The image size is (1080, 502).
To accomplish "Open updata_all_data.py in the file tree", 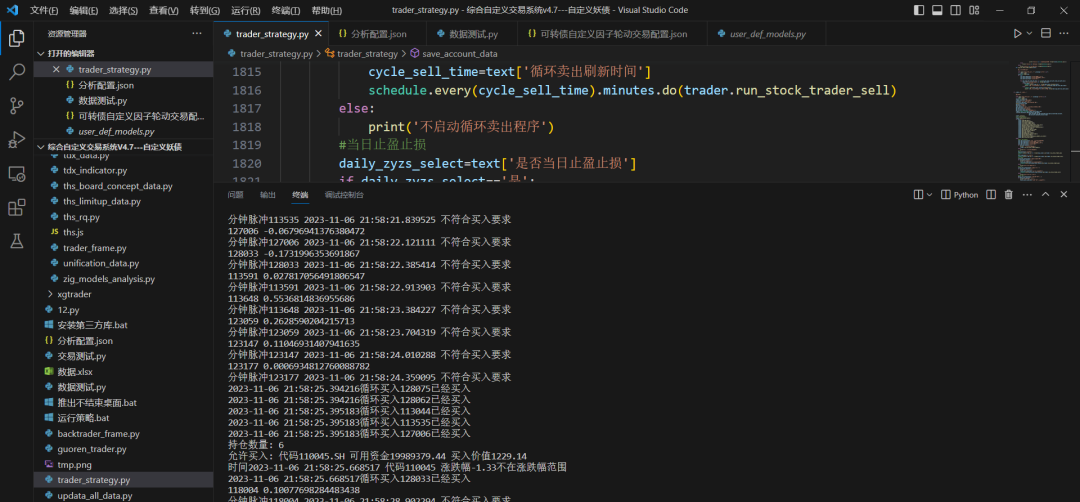I will pos(95,495).
